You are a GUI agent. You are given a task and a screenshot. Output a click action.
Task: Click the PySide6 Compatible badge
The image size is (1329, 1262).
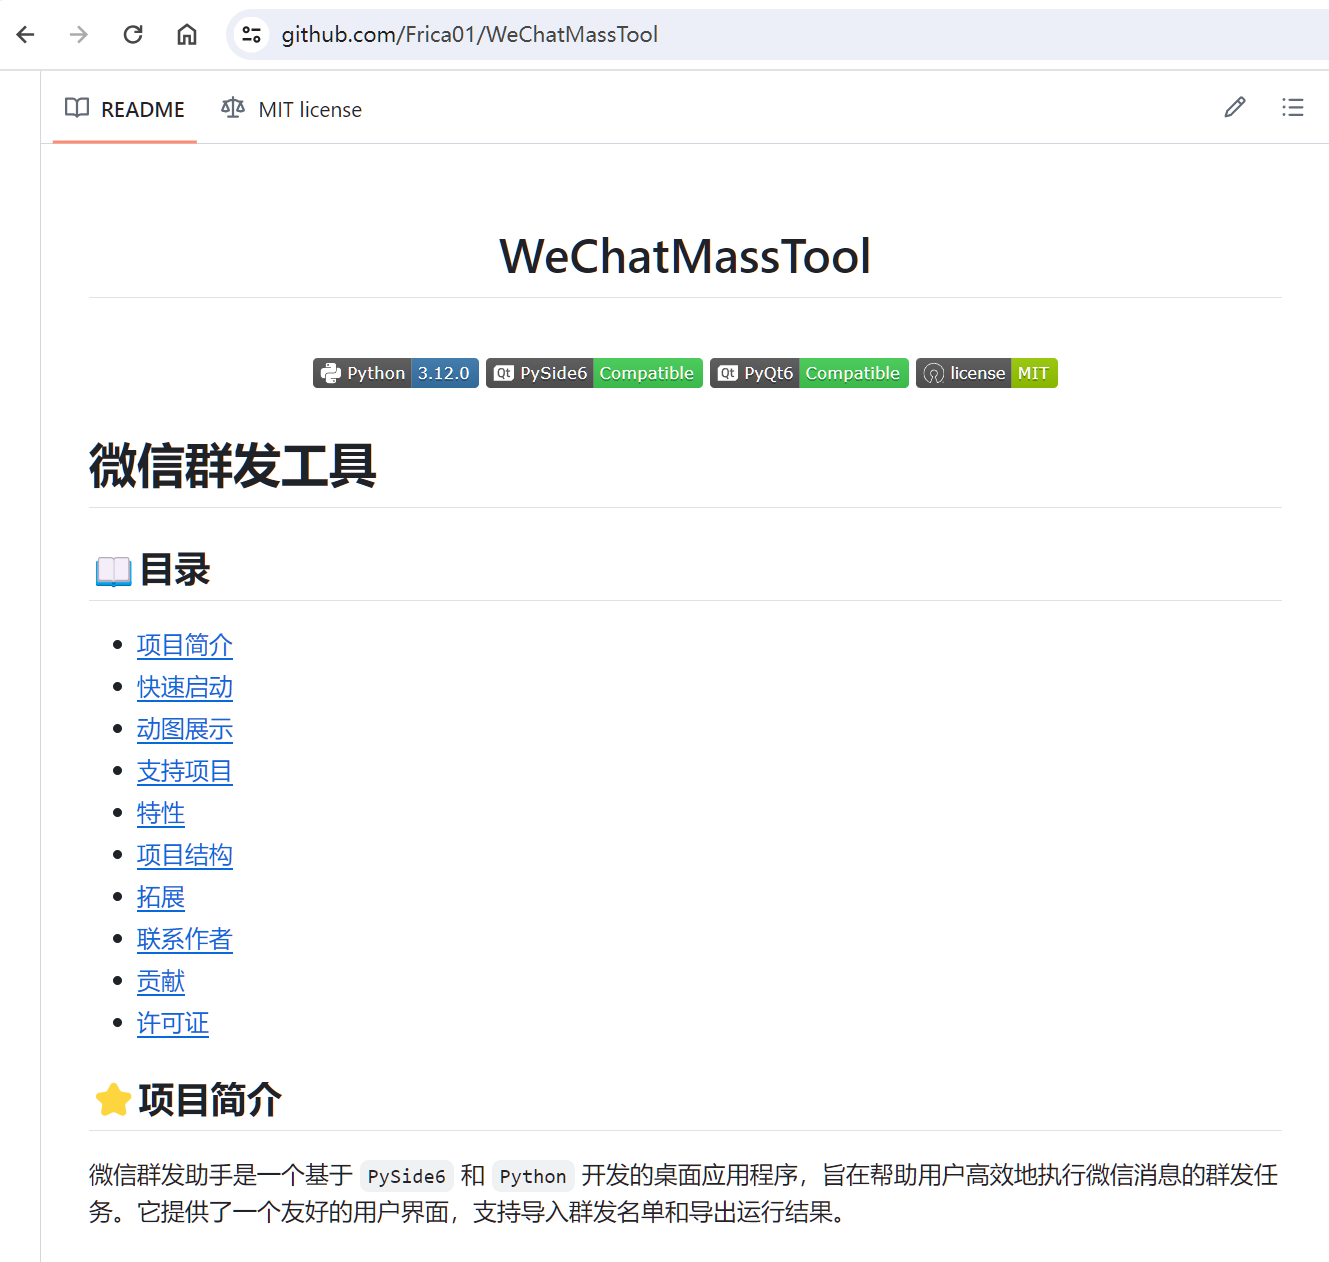tap(594, 373)
